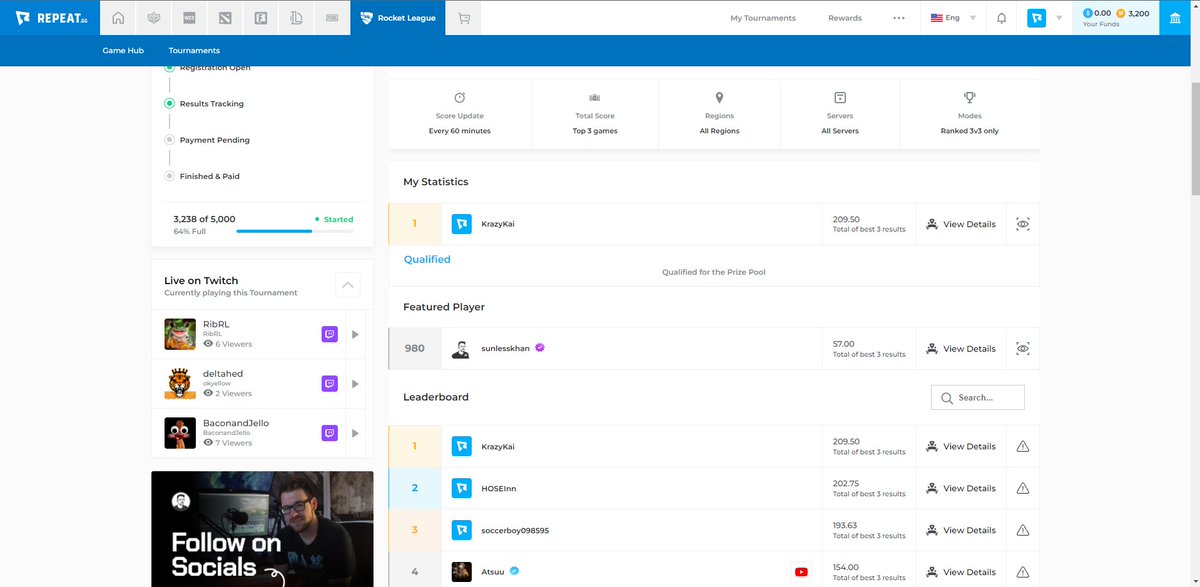Open Atsuu's YouTube channel icon

click(801, 572)
